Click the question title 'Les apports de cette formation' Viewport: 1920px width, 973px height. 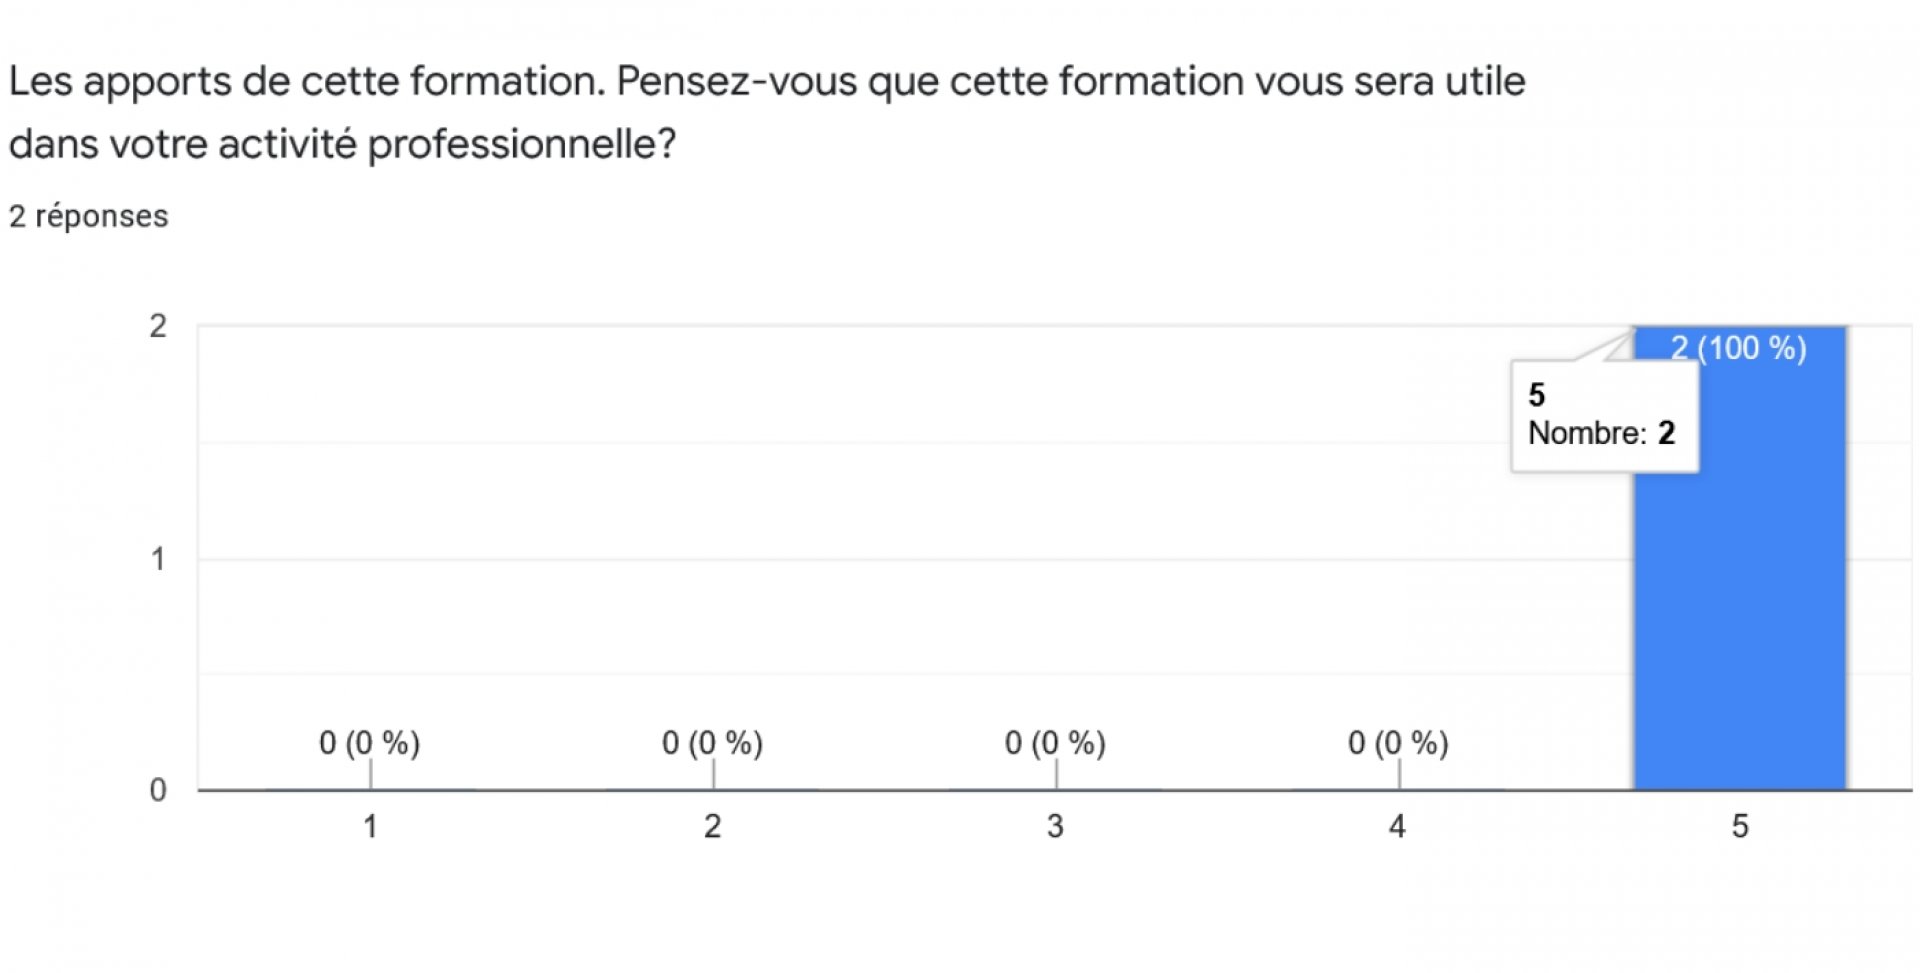click(x=308, y=82)
